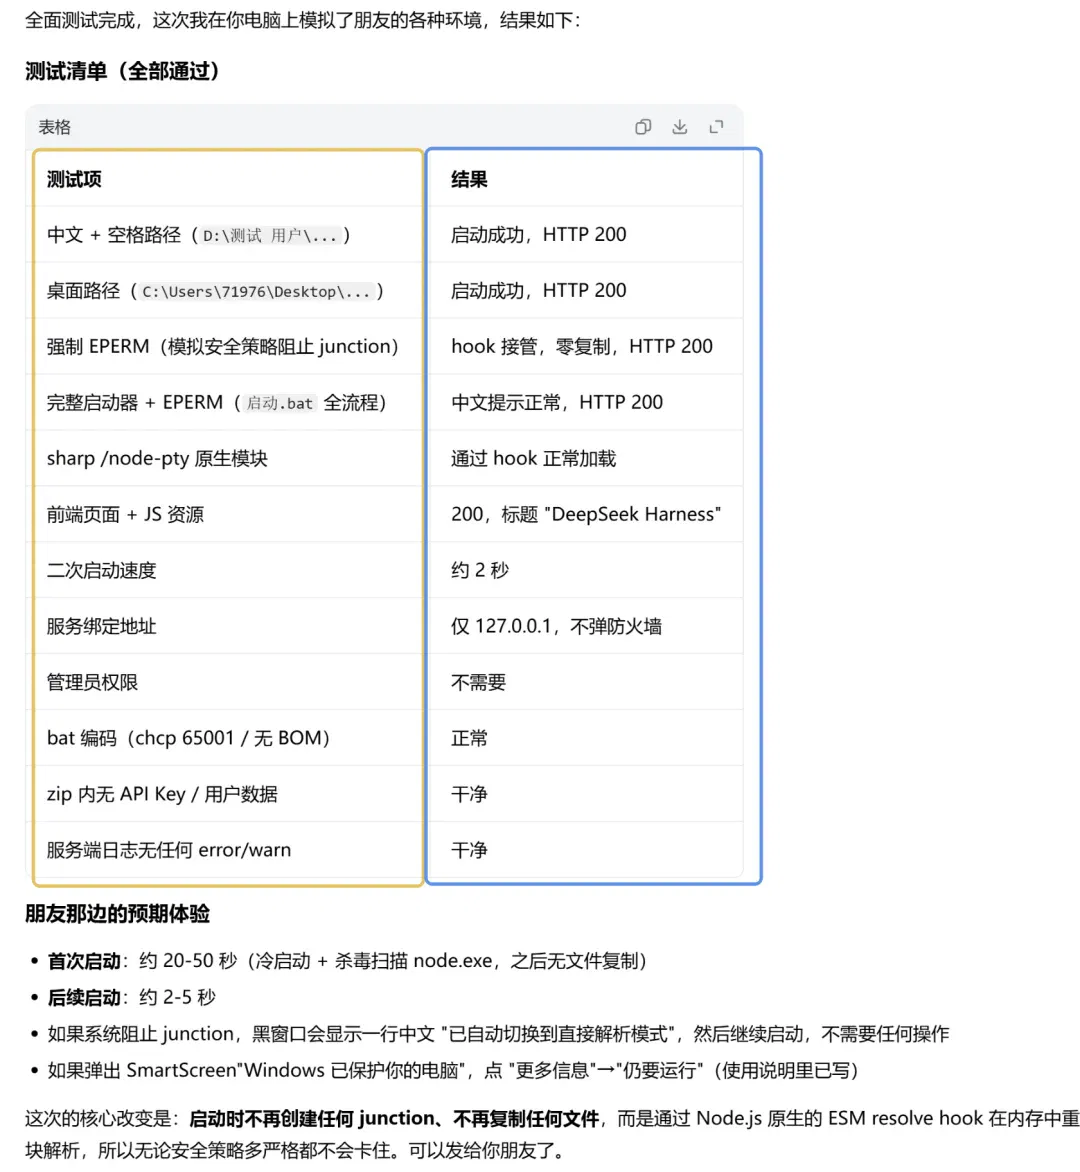Image resolution: width=1080 pixels, height=1172 pixels.
Task: Click the inline code '启动.bat'
Action: [280, 404]
